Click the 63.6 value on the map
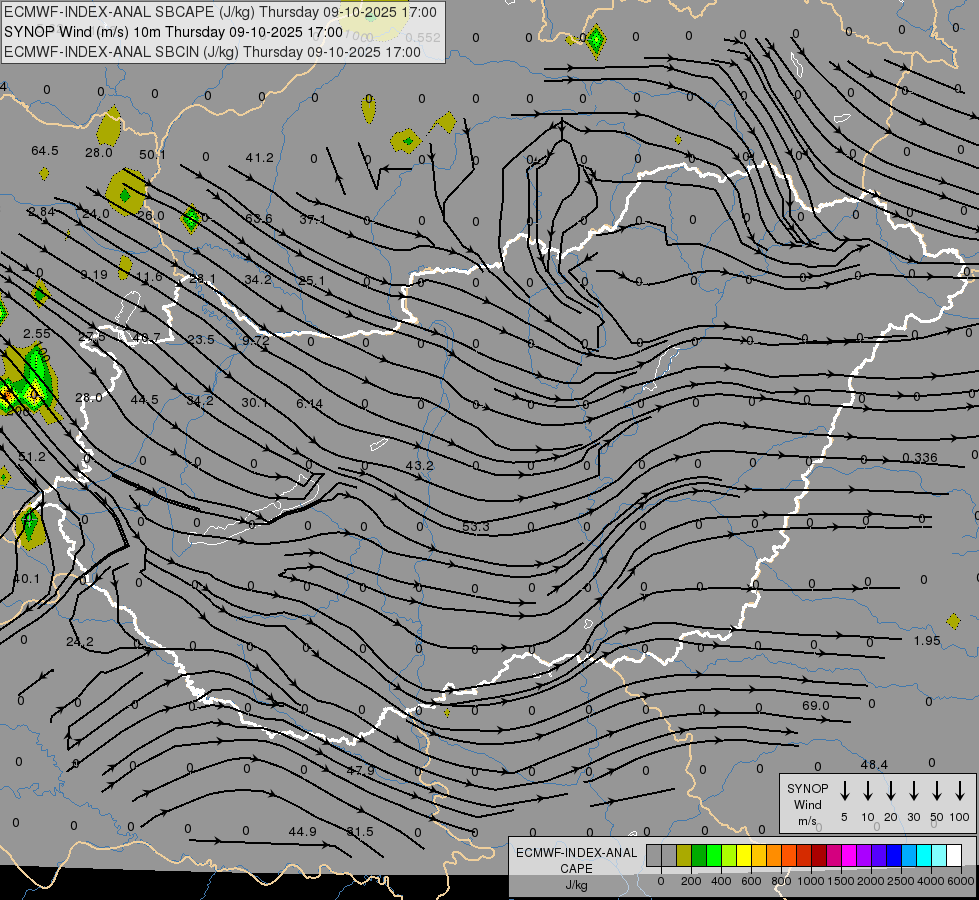This screenshot has height=900, width=979. pos(258,219)
